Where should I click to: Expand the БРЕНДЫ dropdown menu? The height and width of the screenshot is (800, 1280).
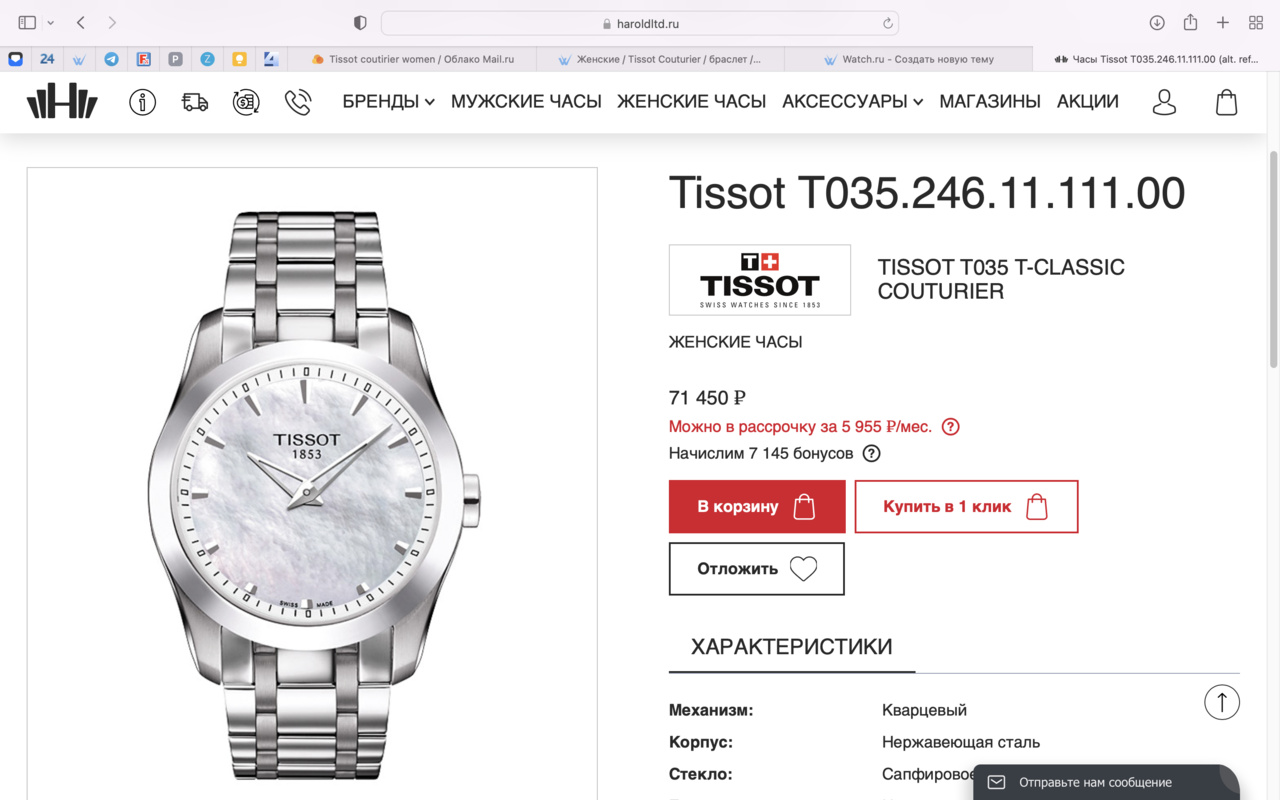388,102
